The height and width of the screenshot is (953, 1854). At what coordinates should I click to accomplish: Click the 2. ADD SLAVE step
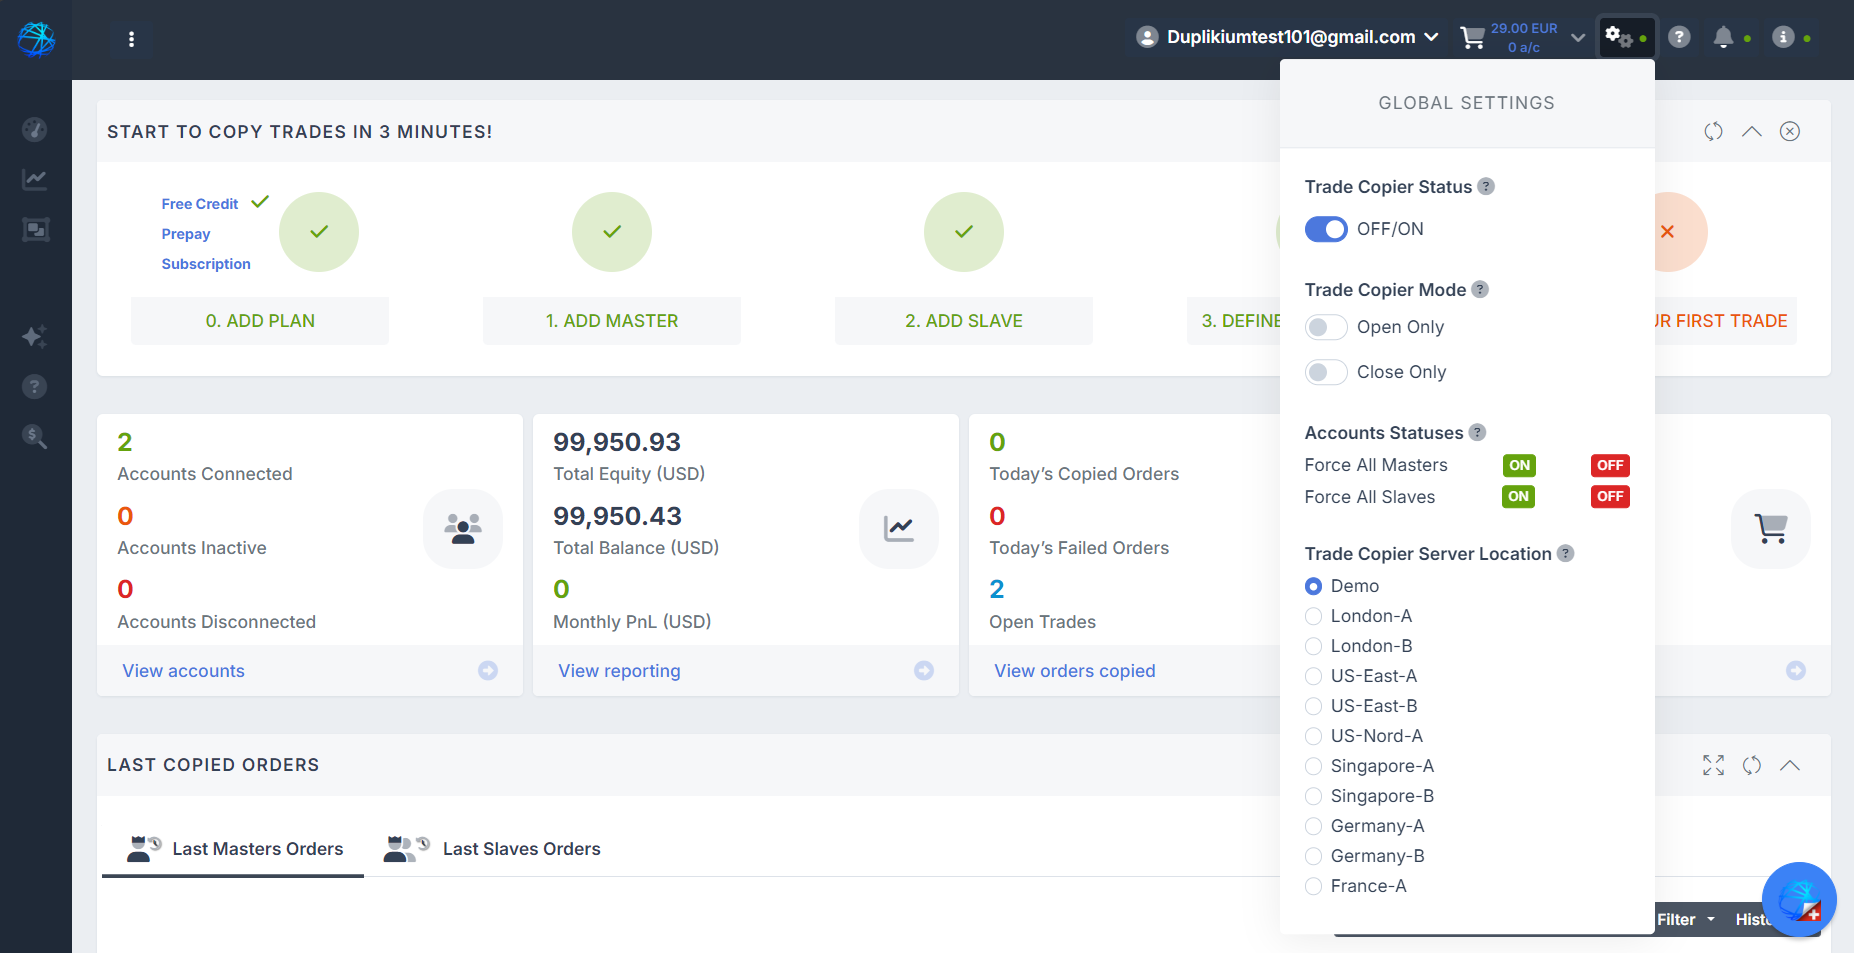tap(964, 321)
